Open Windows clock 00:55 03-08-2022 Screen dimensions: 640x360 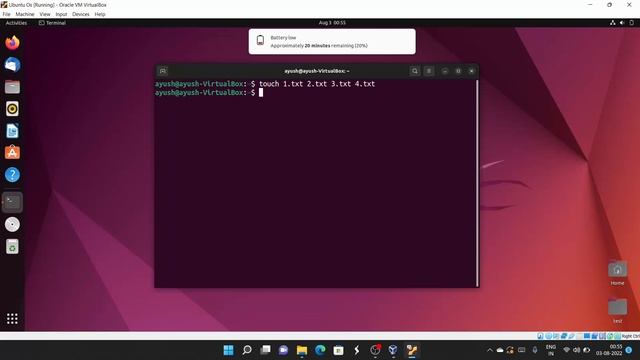click(609, 350)
